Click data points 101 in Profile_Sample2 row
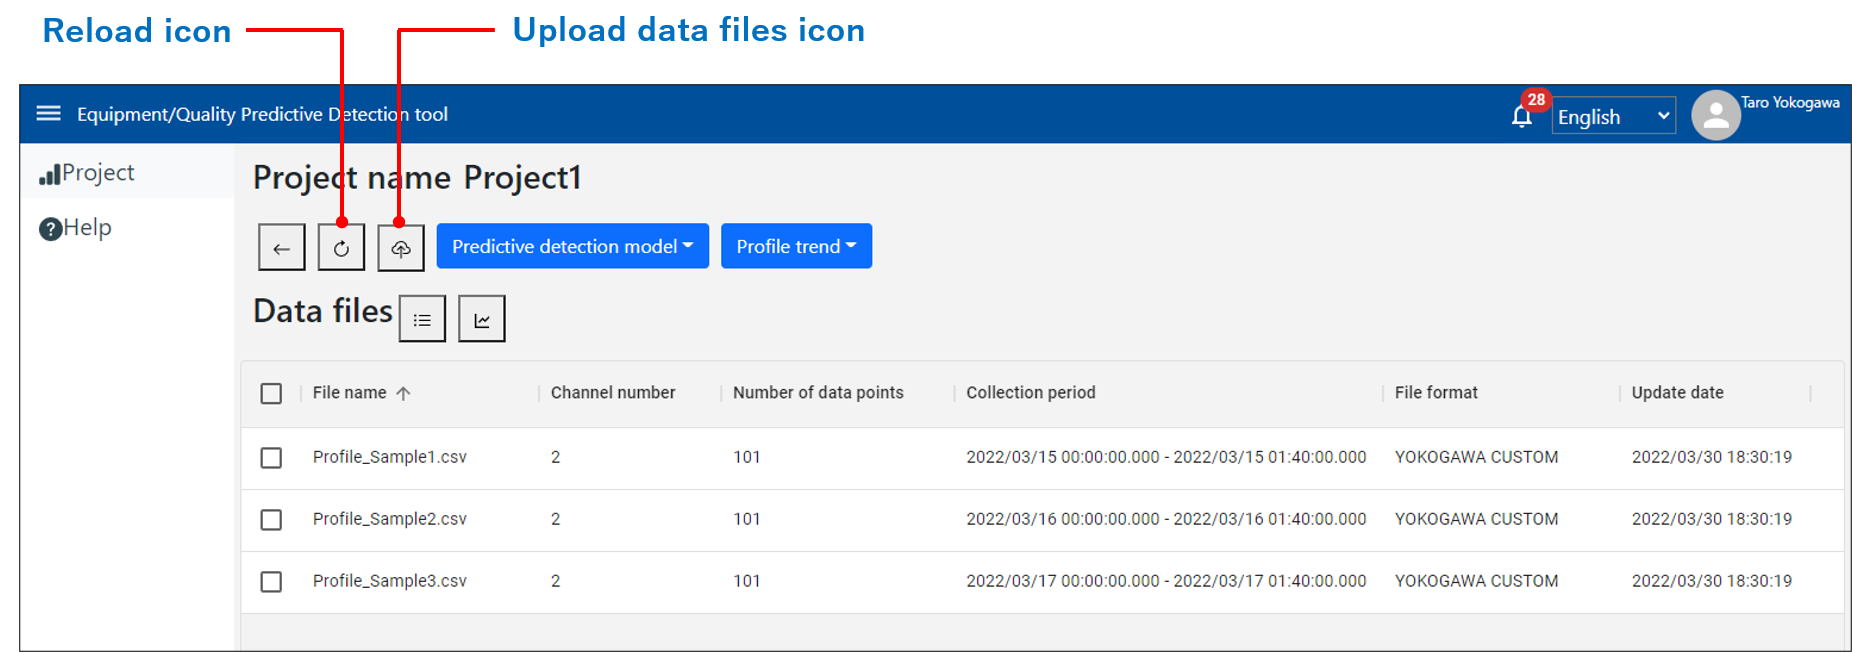 coord(747,519)
